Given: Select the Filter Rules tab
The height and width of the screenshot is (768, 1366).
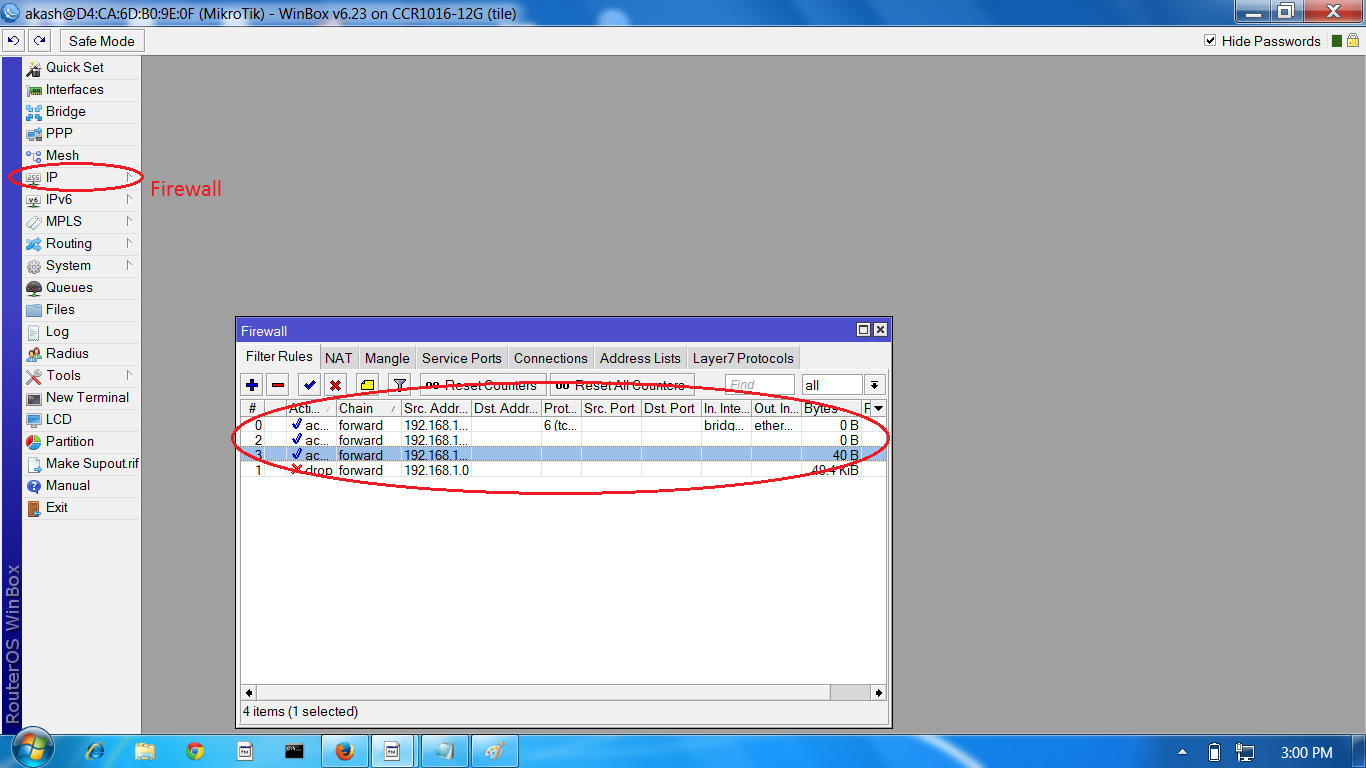Looking at the screenshot, I should [279, 357].
